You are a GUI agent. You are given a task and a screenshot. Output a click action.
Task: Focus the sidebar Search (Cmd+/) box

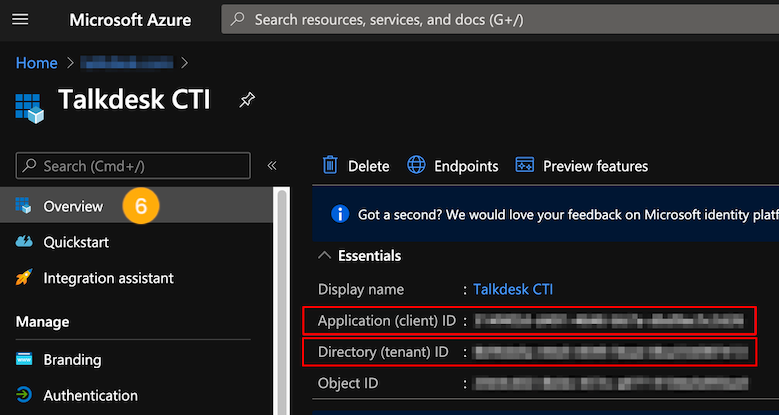click(x=133, y=166)
